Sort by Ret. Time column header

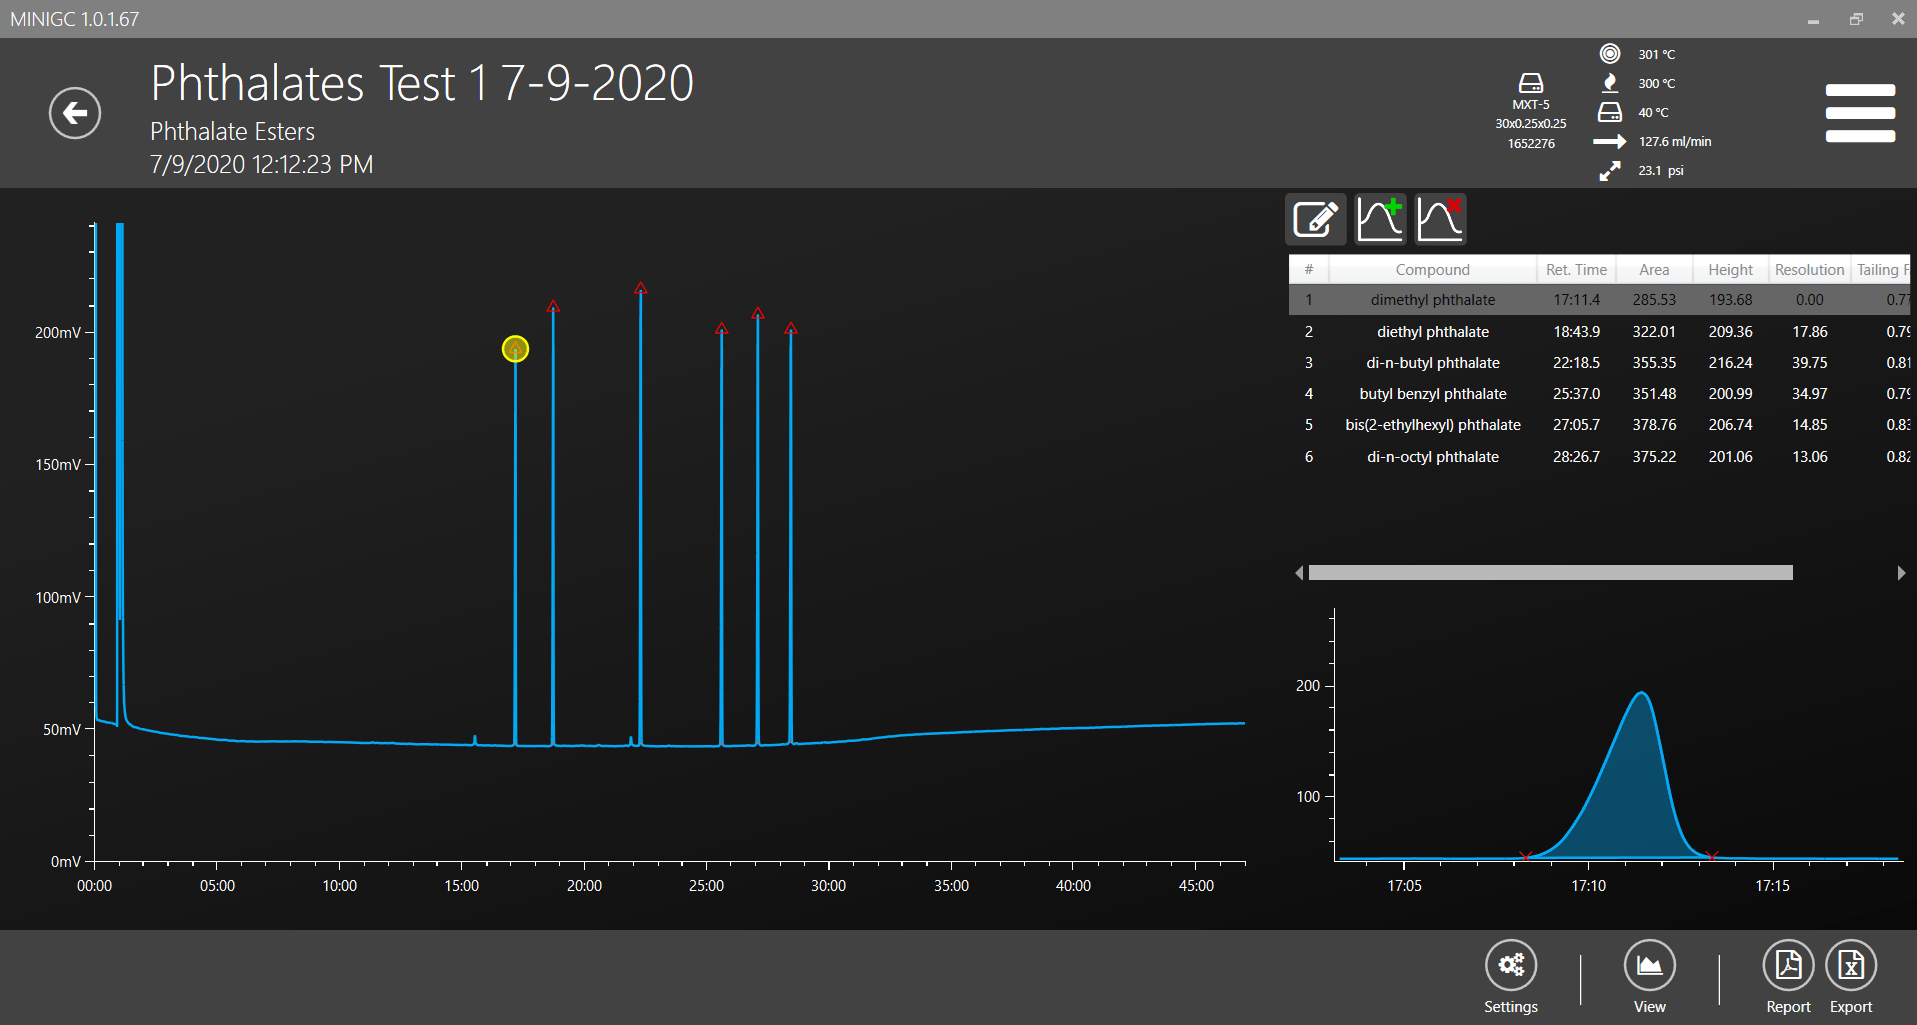click(1575, 270)
